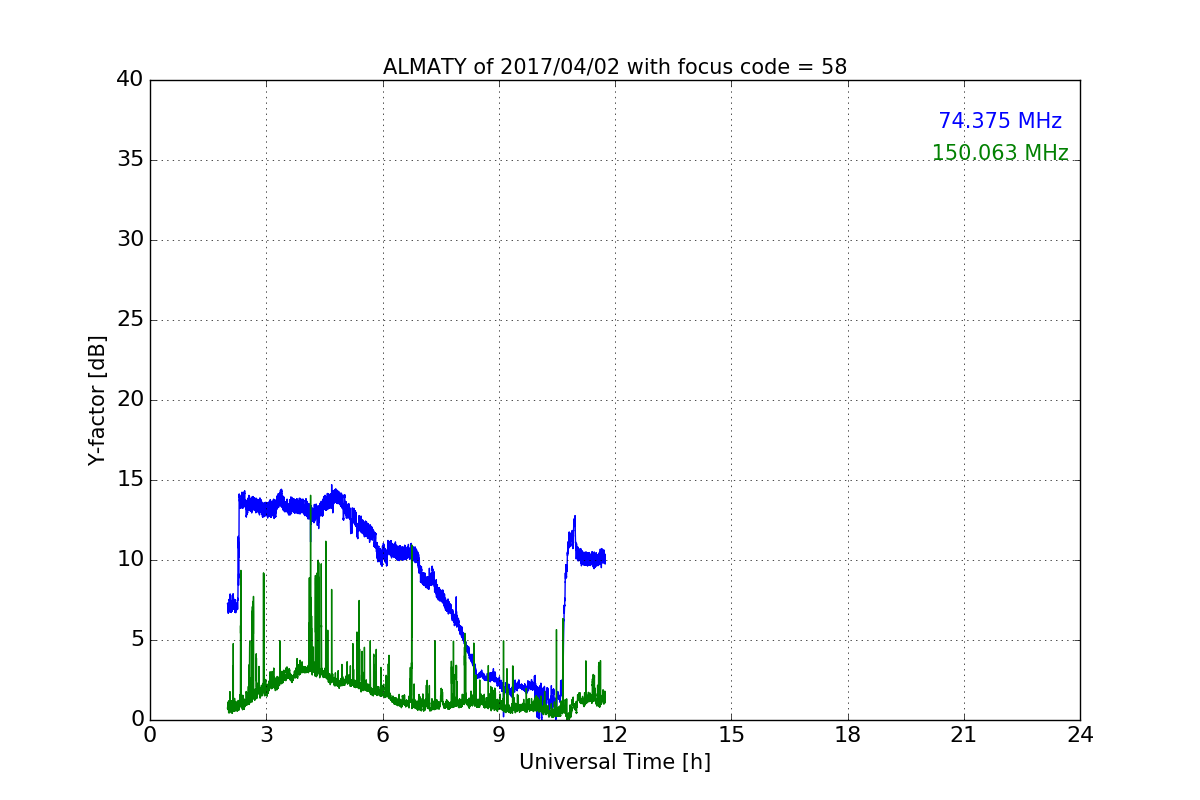Select the green '150.063 MHz' legend label
Image resolution: width=1200 pixels, height=800 pixels.
click(1000, 153)
